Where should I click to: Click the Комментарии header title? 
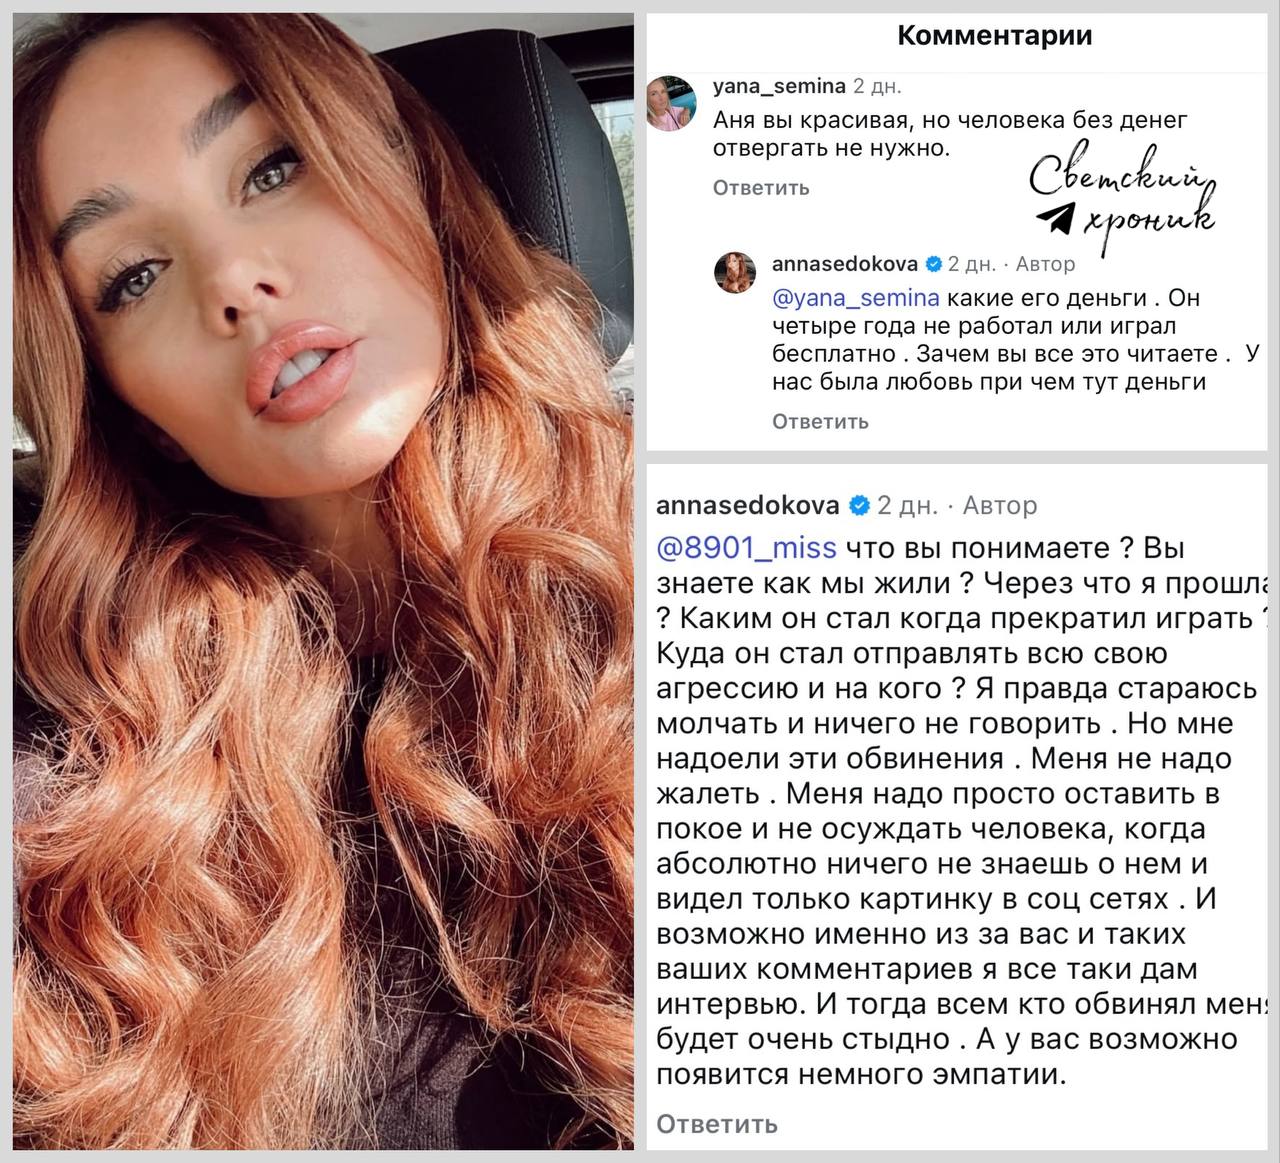click(995, 36)
